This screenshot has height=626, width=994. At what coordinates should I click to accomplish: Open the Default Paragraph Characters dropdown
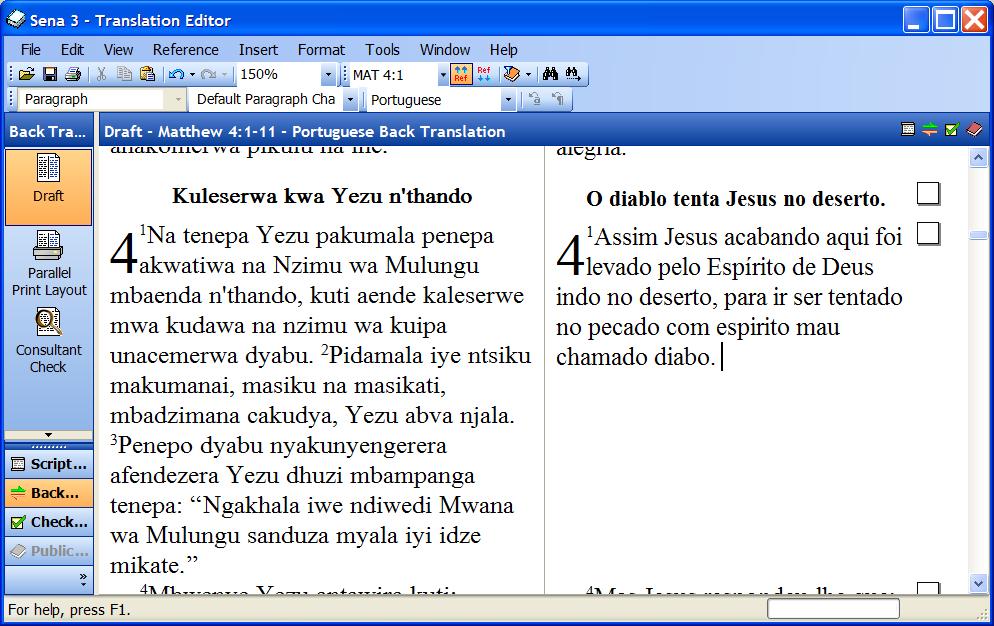(x=350, y=100)
